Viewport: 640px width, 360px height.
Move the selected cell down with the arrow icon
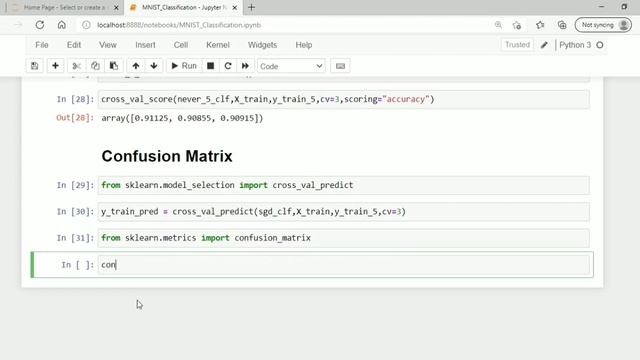click(154, 66)
